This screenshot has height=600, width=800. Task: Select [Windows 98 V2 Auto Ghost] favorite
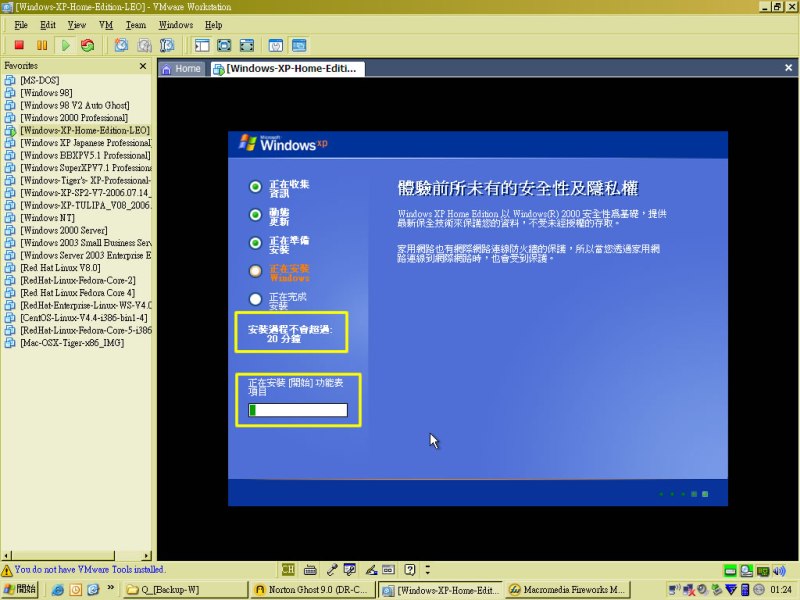75,106
